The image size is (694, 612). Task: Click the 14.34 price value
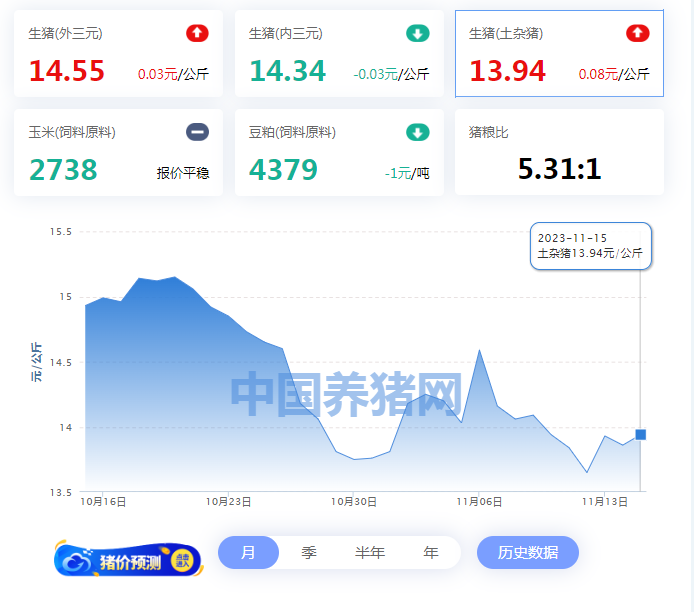[288, 71]
